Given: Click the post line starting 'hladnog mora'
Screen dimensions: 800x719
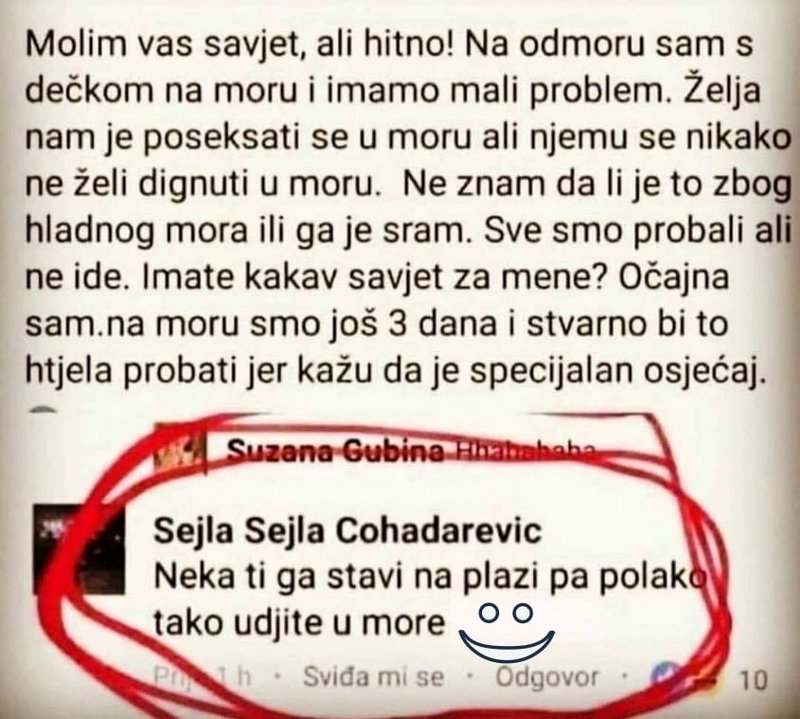Looking at the screenshot, I should (x=408, y=232).
